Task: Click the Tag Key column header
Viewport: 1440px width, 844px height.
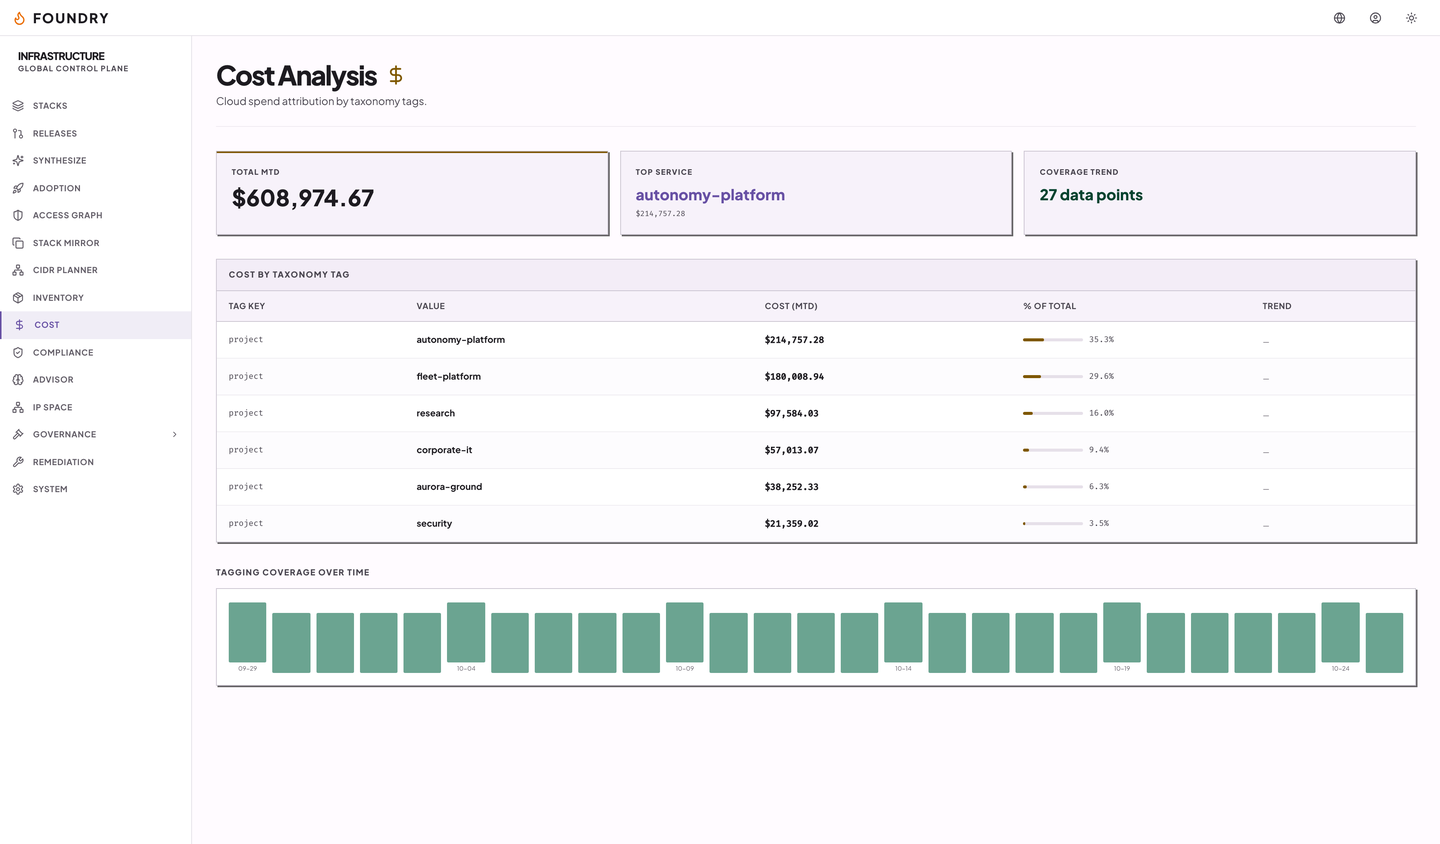Action: pyautogui.click(x=247, y=306)
